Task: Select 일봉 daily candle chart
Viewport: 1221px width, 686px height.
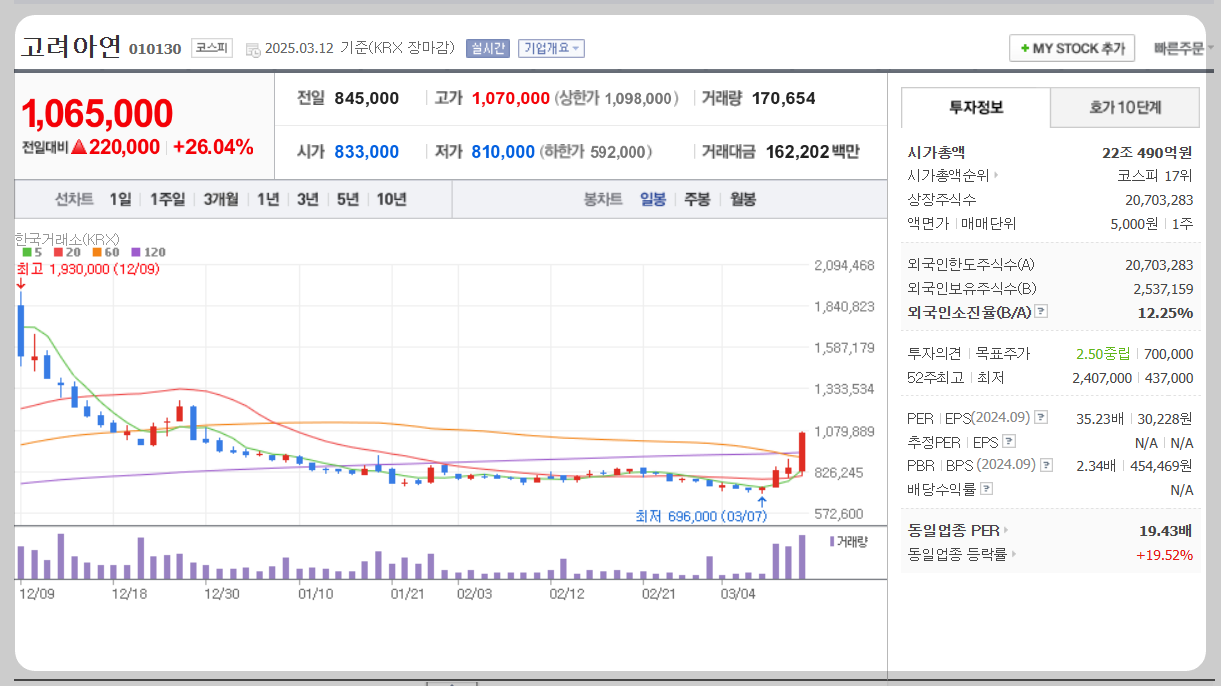Action: [653, 199]
